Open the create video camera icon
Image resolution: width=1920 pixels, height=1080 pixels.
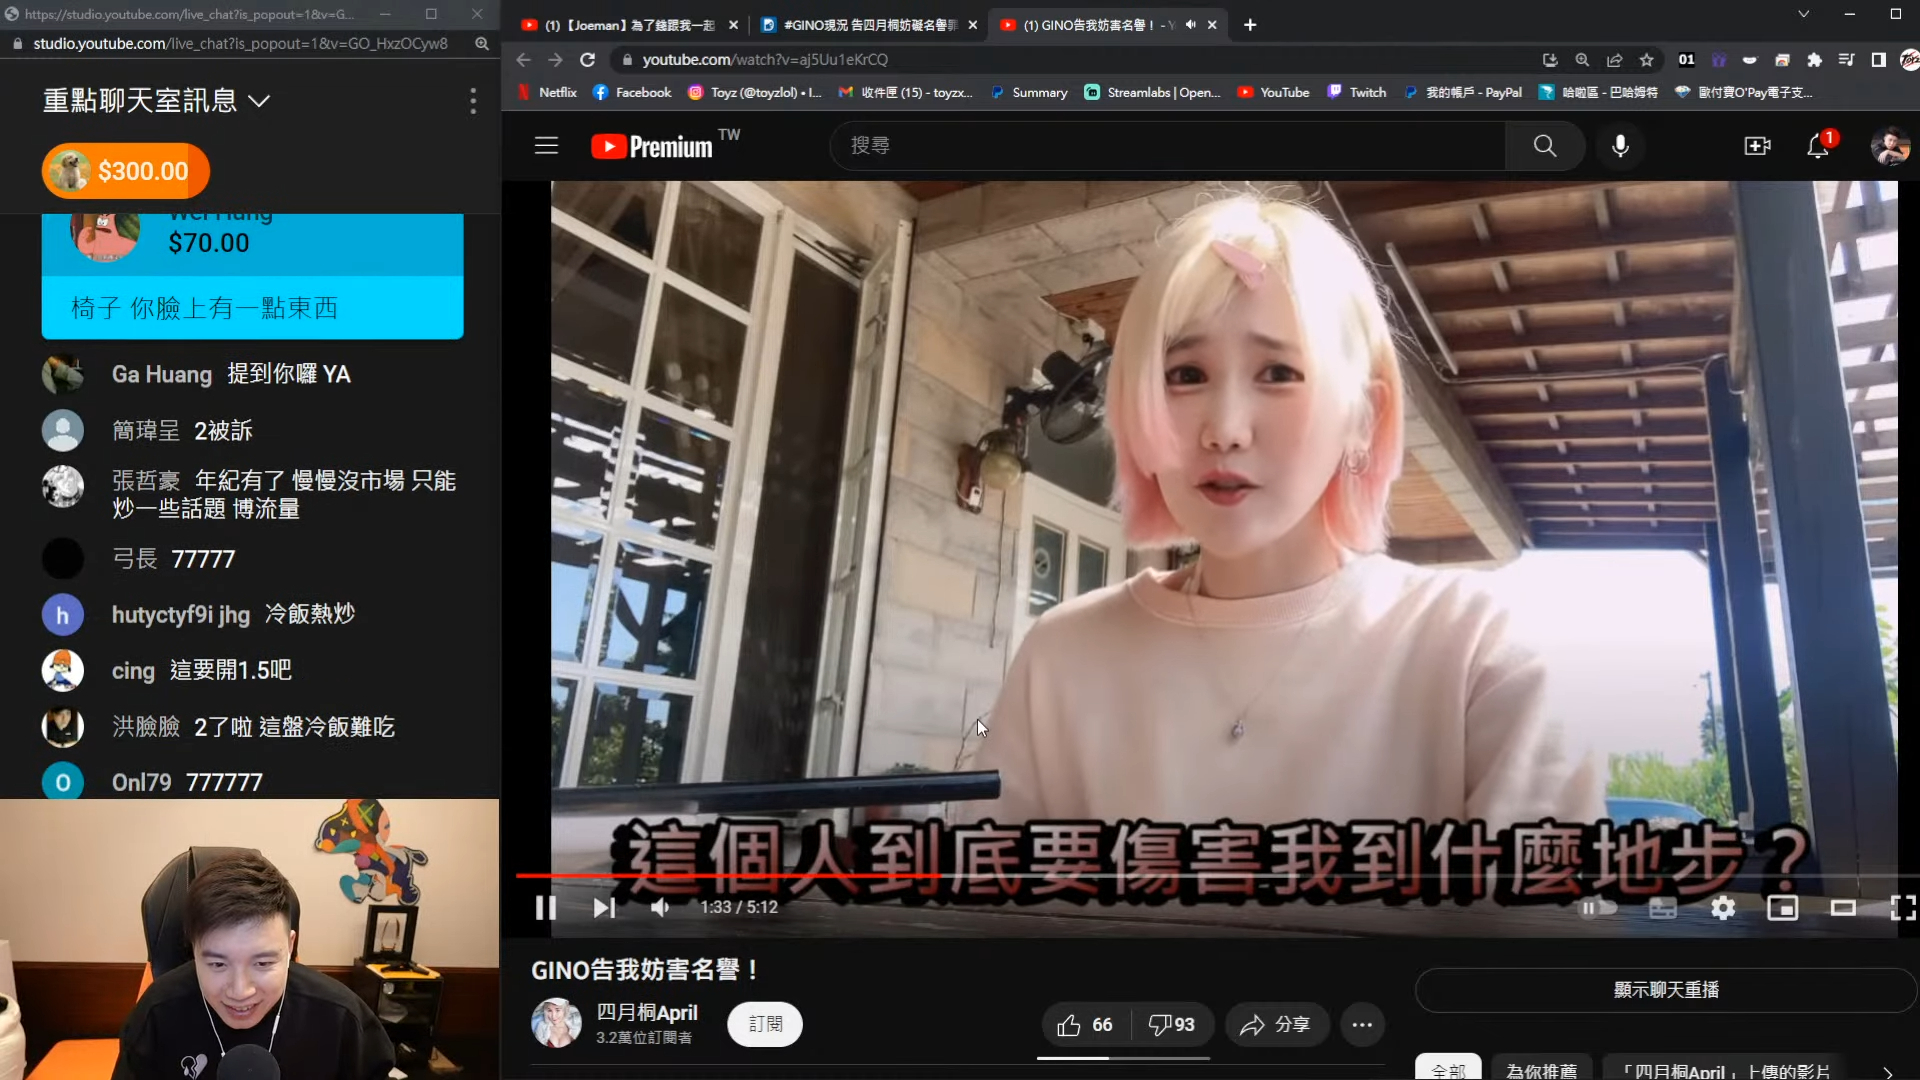click(1757, 146)
